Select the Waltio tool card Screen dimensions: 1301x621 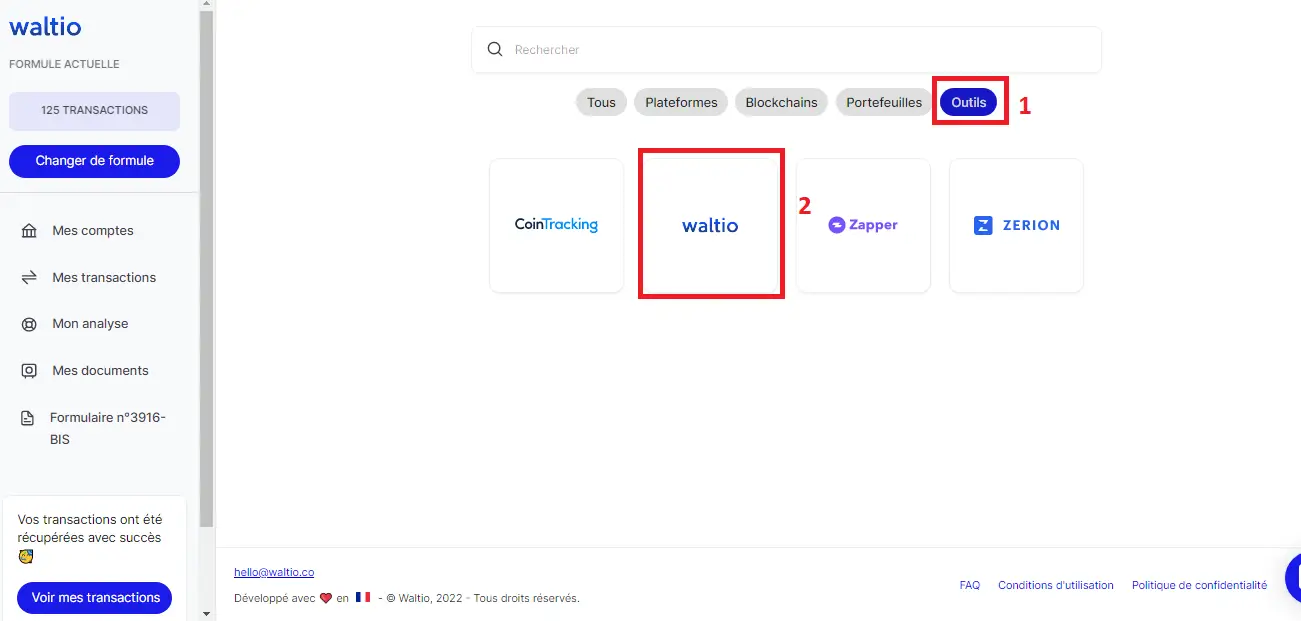tap(710, 225)
